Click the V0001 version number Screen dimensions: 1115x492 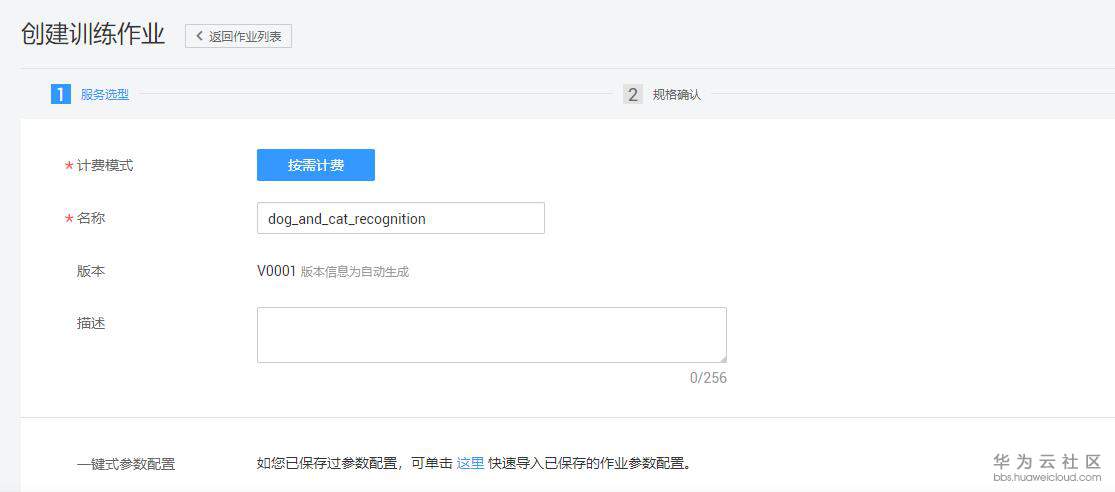pos(276,271)
